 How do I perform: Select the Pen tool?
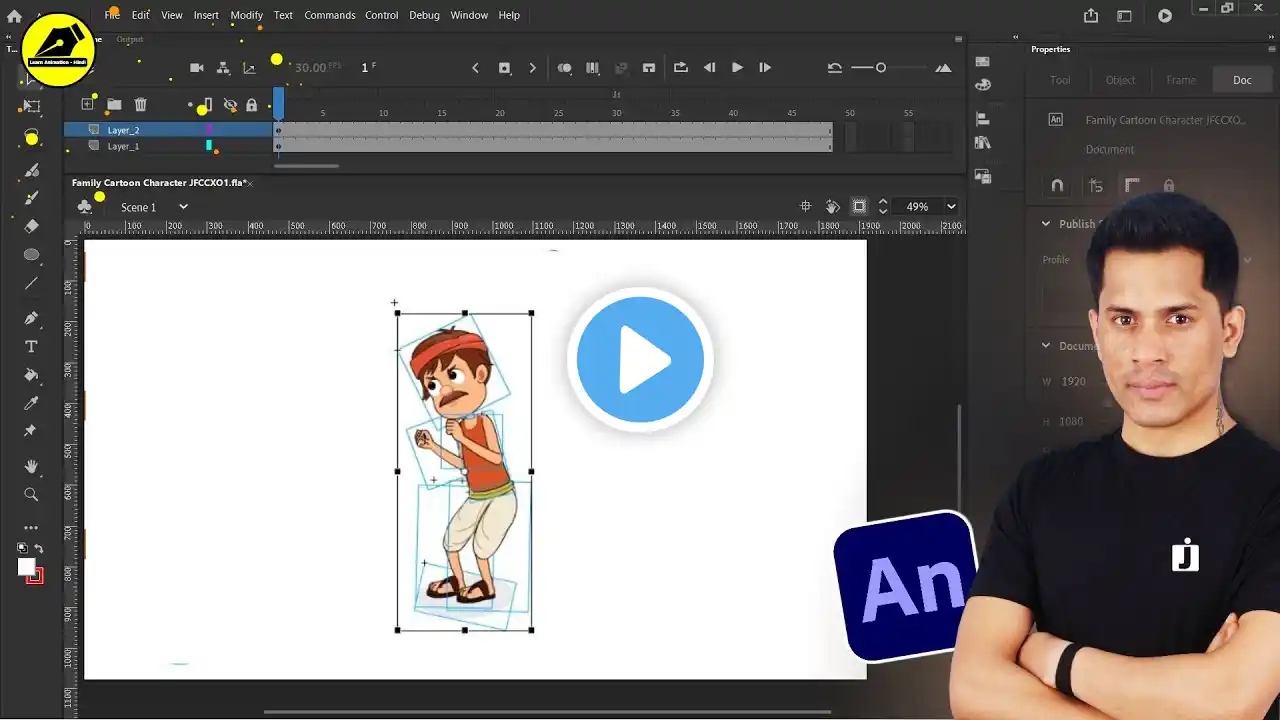tap(31, 318)
